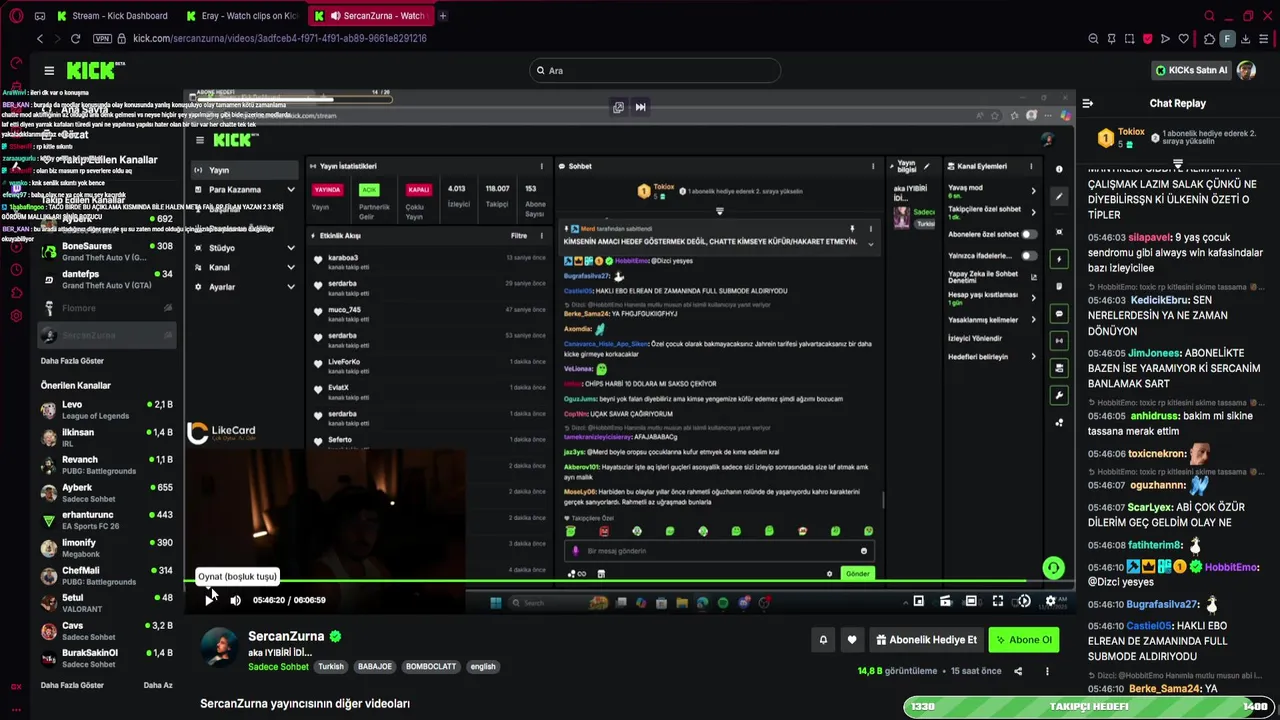1280x720 pixels.
Task: Click Daha Fazla Göster under followed channels
Action: coord(72,361)
